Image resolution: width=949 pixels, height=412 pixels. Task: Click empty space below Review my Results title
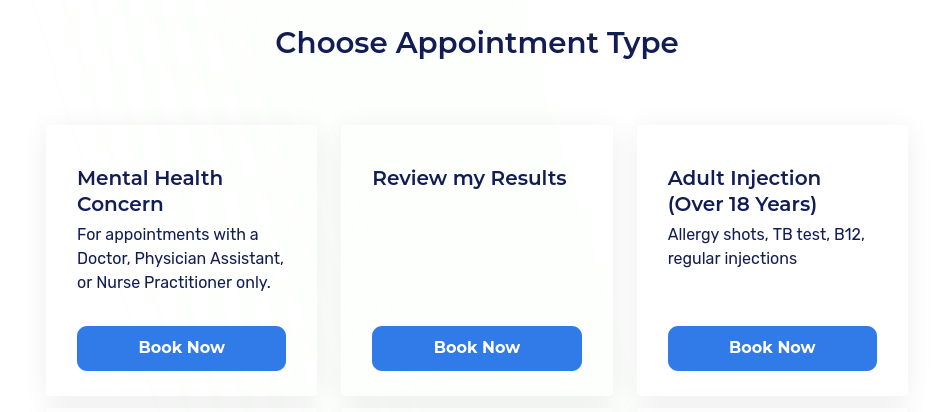click(476, 260)
